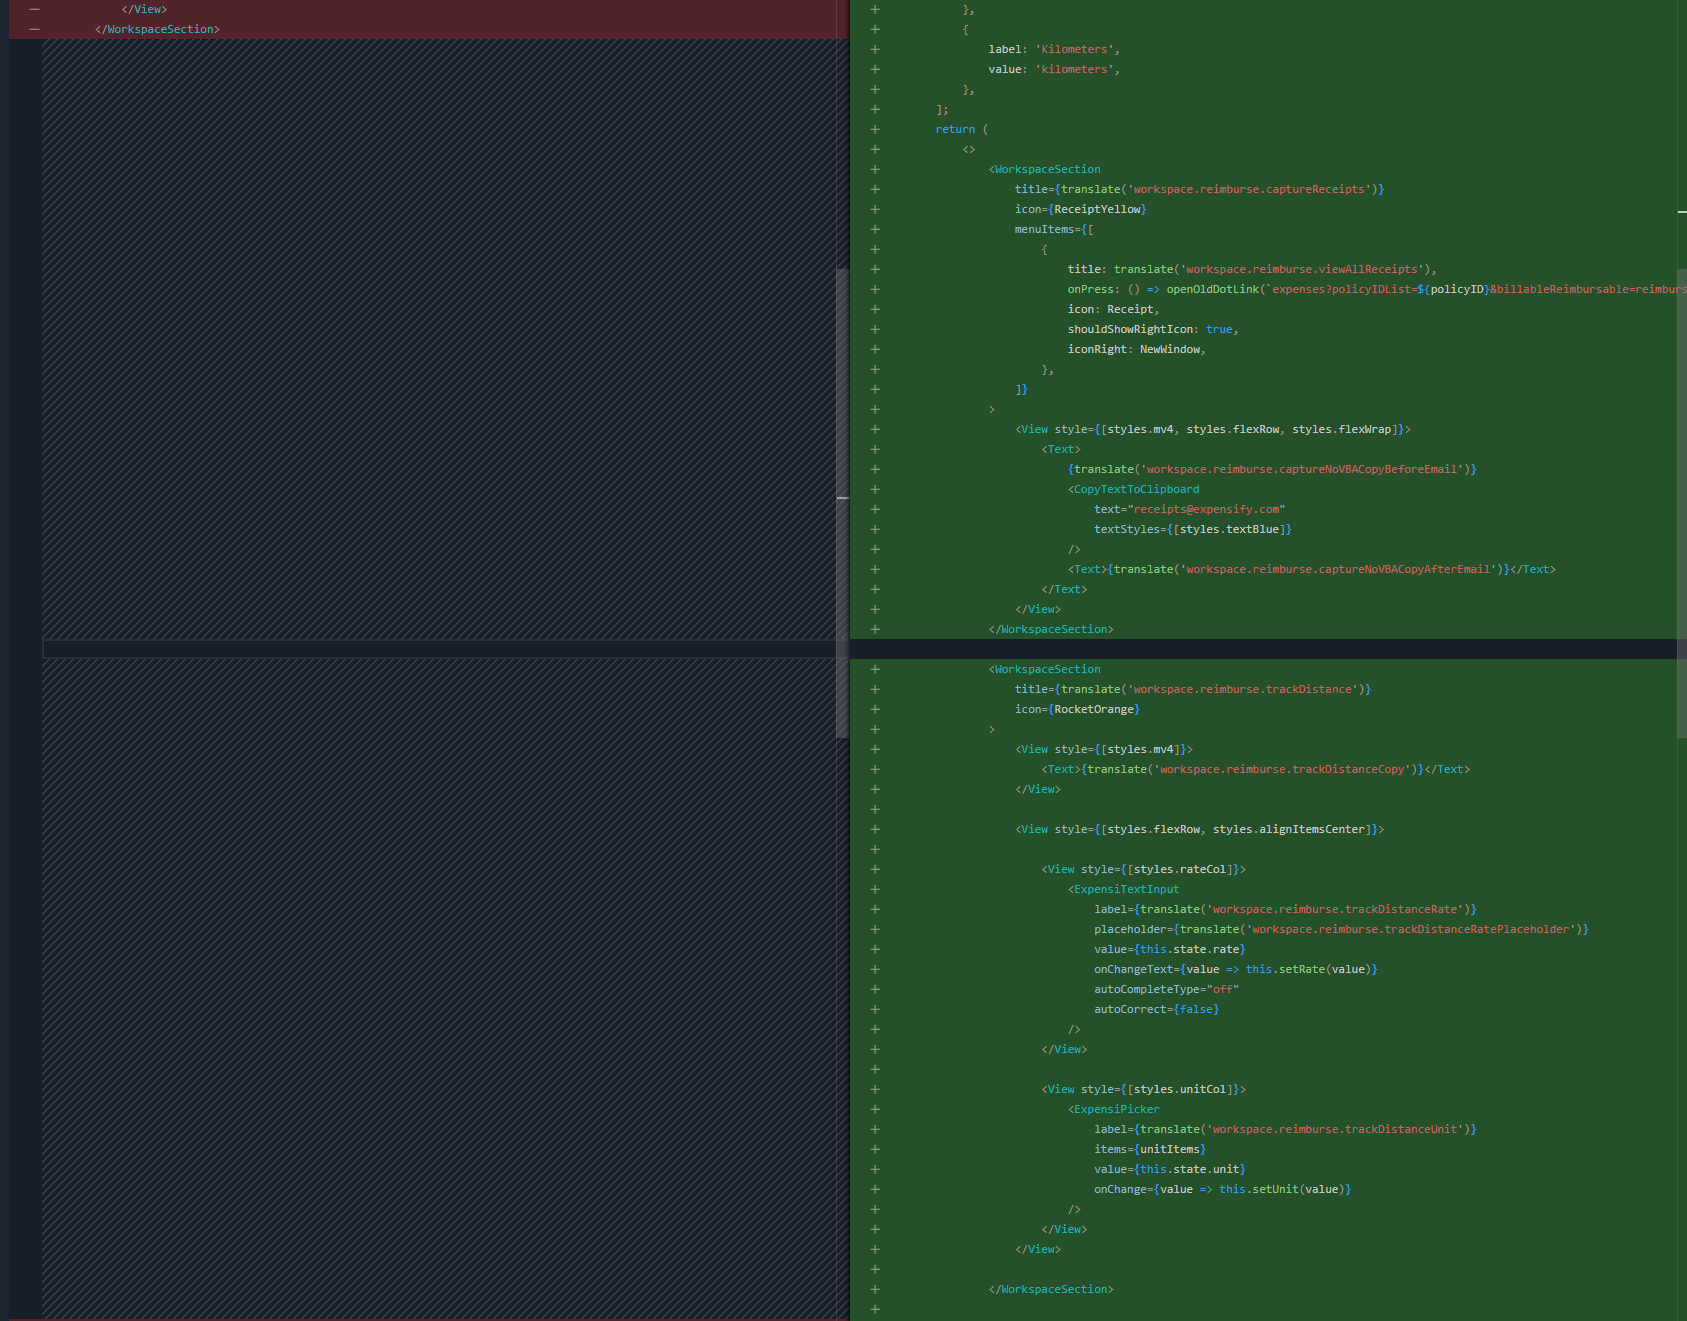Viewport: 1687px width, 1321px height.
Task: Click 'workspace.reimburse.trackDistanceUnit' string
Action: 1335,1129
